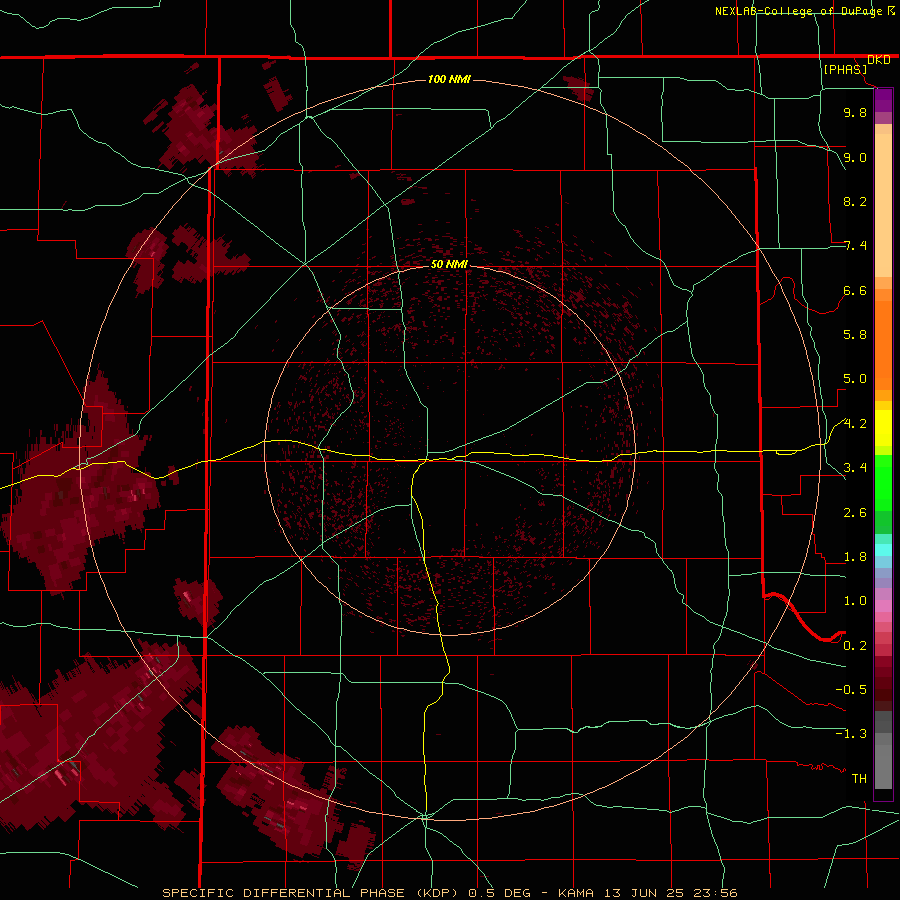Pick the peach band in the color scale
This screenshot has height=900, width=900.
point(883,205)
